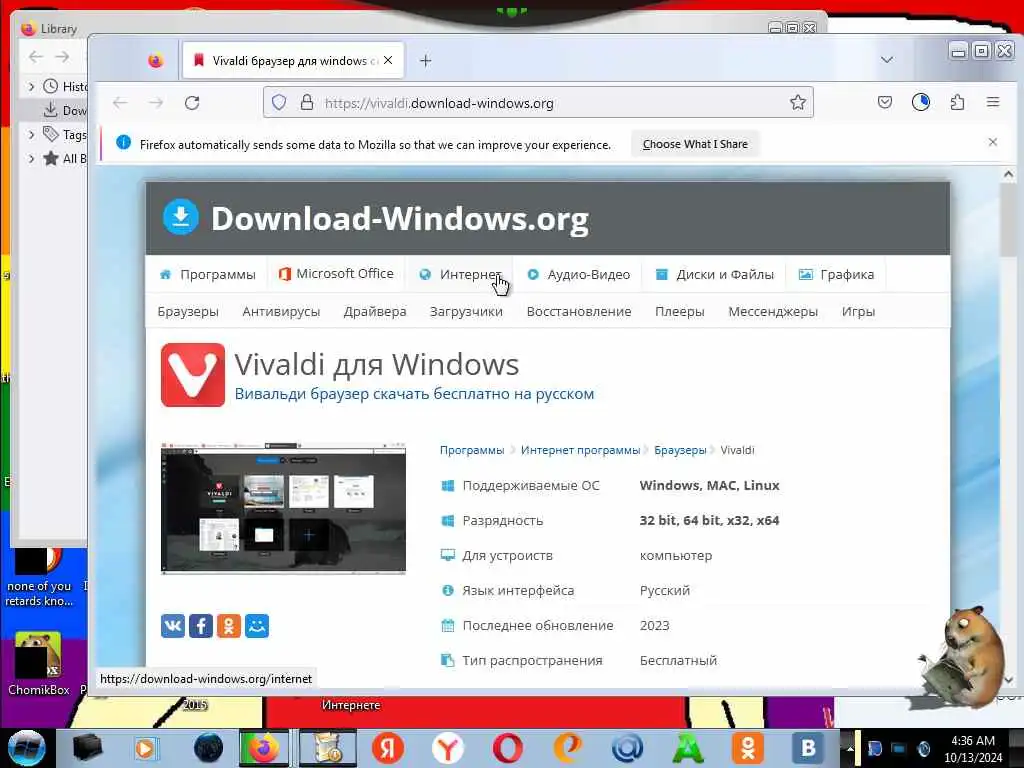Dismiss the Firefox data notification bar
This screenshot has width=1024, height=768.
993,142
